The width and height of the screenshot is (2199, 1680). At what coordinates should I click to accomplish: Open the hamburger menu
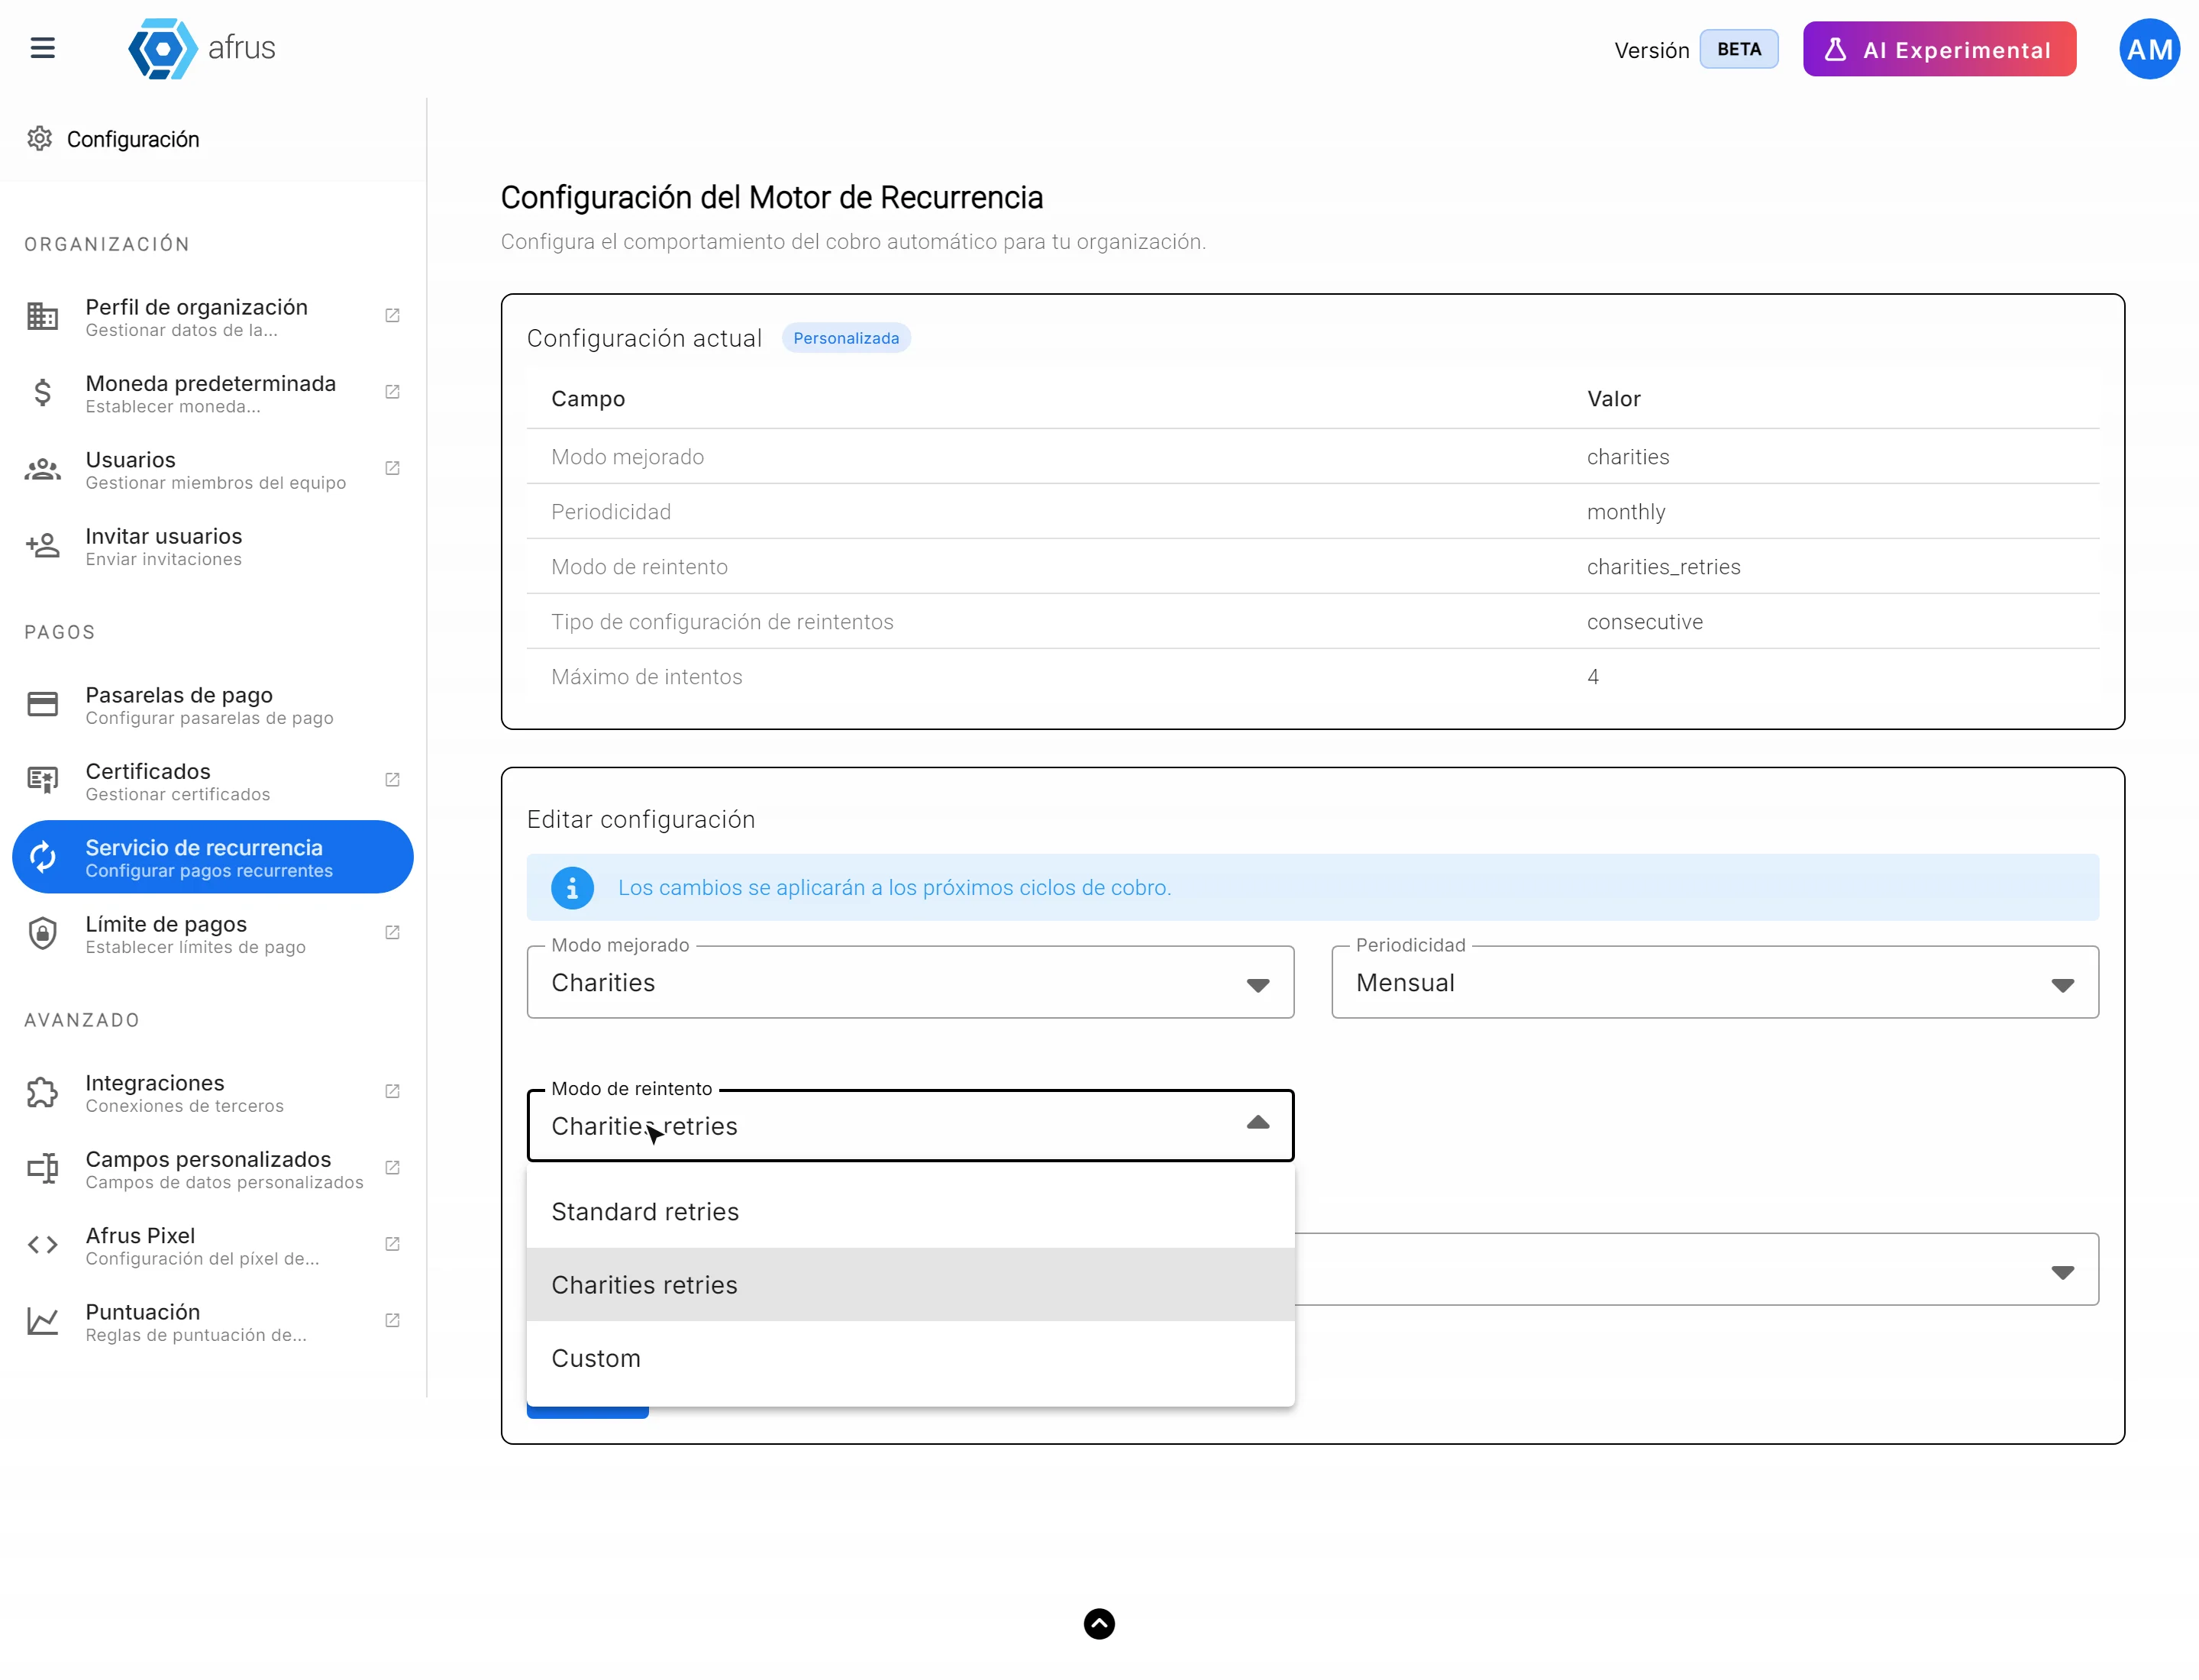tap(42, 48)
